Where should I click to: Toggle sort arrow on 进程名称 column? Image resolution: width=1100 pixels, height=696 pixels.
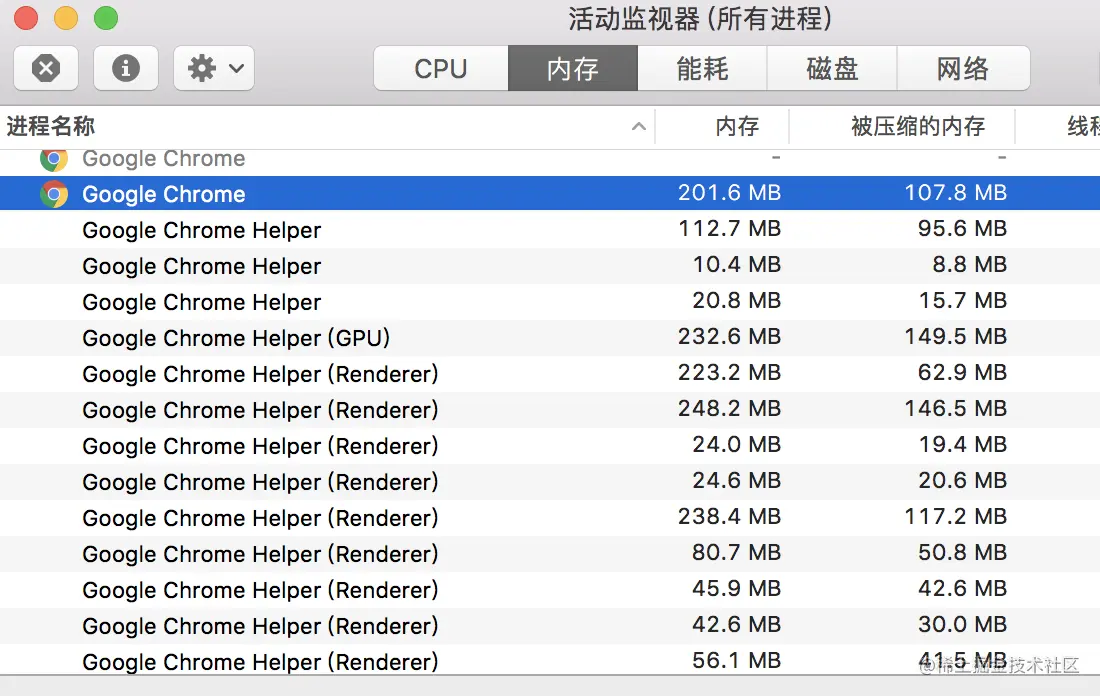[638, 127]
